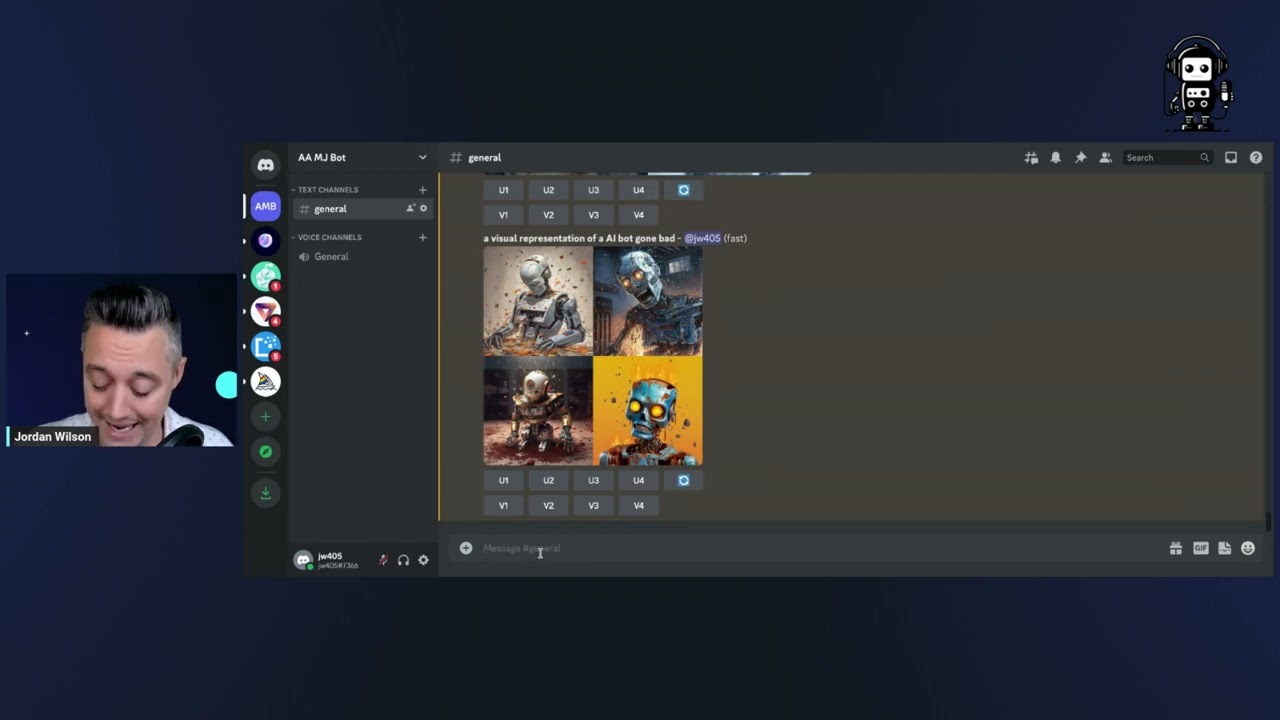This screenshot has width=1280, height=720.
Task: Click U4 in the upper message row
Action: (638, 190)
